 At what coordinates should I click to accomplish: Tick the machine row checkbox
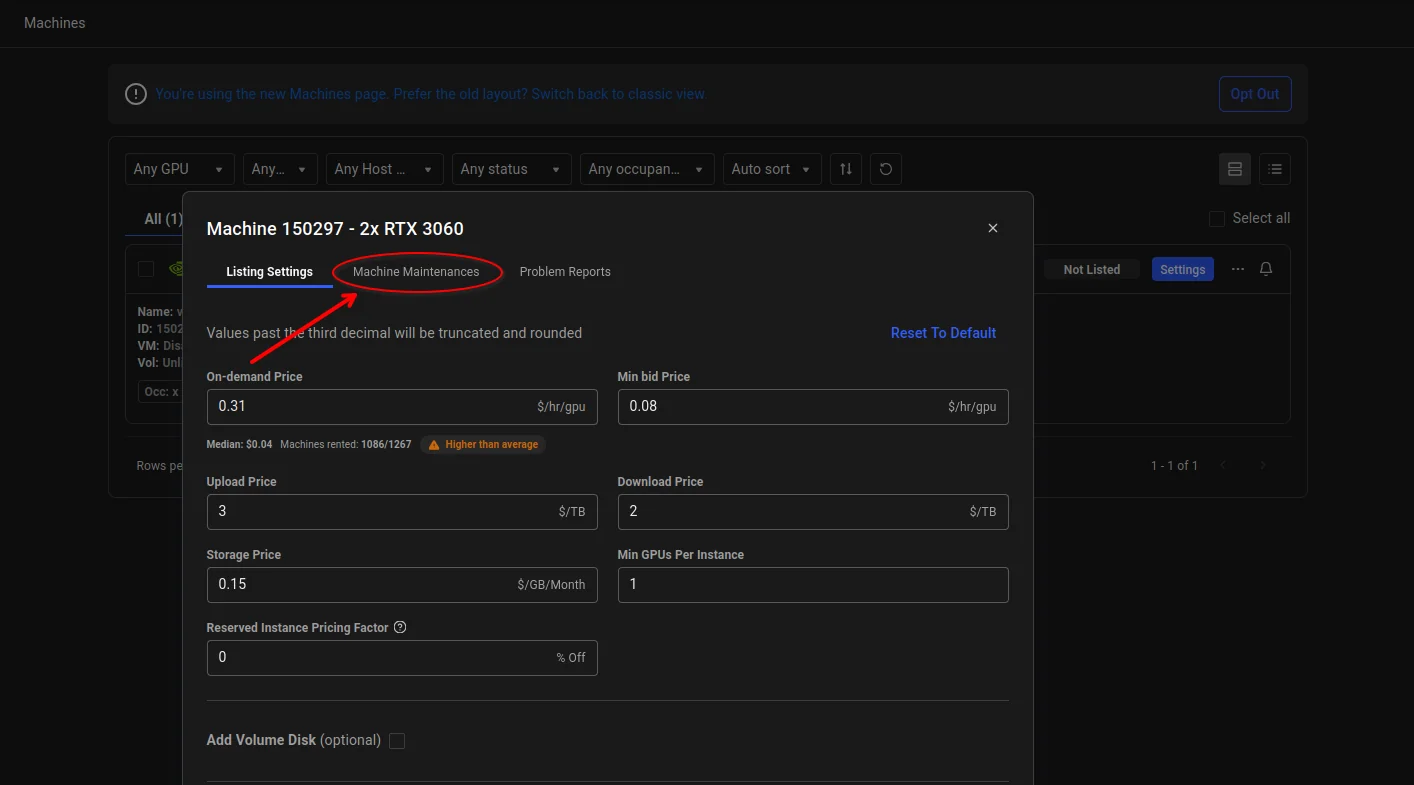pos(146,269)
